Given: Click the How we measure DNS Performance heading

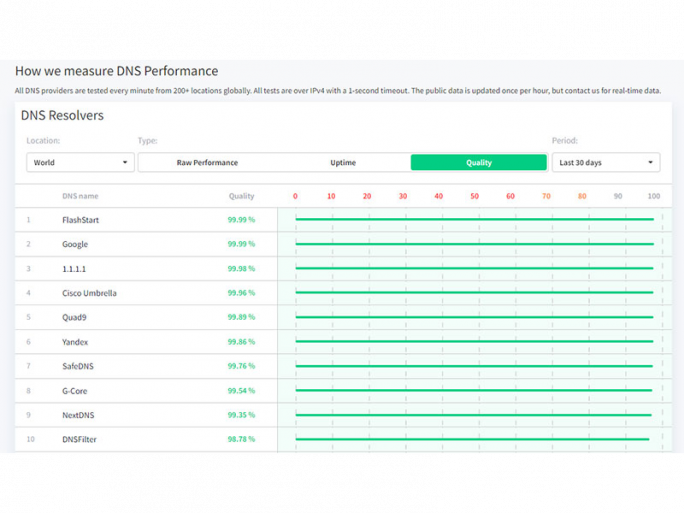Looking at the screenshot, I should pos(116,71).
